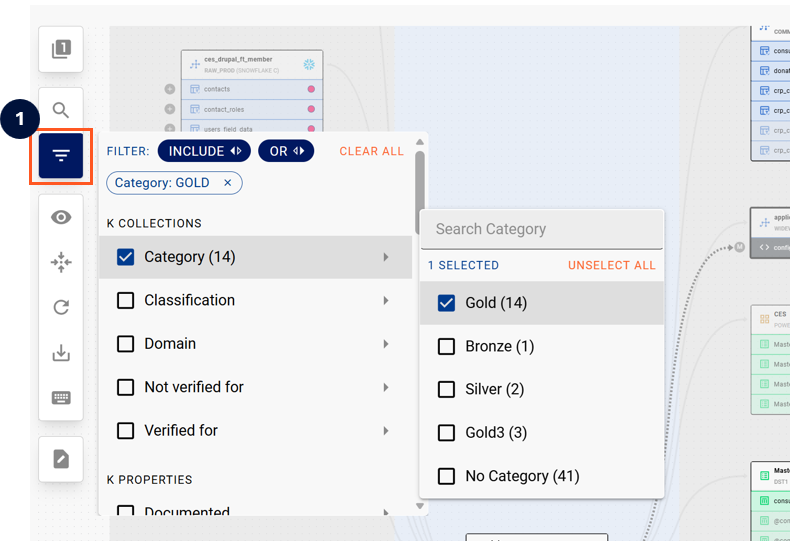Expand the Classification submenu arrow
The width and height of the screenshot is (794, 541).
tap(386, 300)
